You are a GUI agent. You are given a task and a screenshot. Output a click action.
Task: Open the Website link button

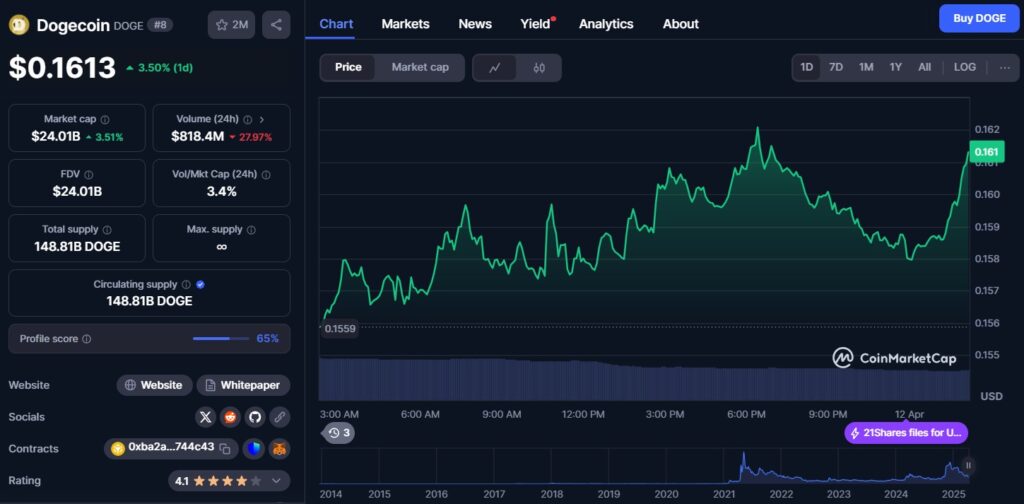[x=155, y=385]
